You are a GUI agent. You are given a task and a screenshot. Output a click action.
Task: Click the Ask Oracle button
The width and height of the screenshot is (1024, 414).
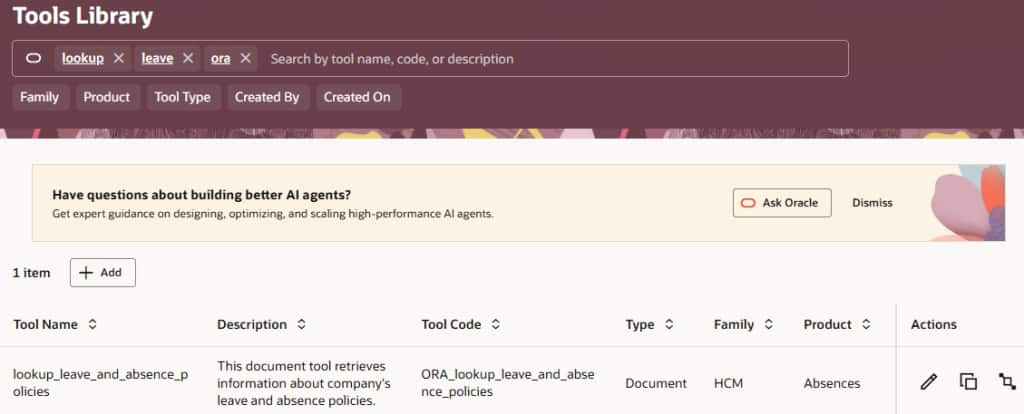pos(782,203)
